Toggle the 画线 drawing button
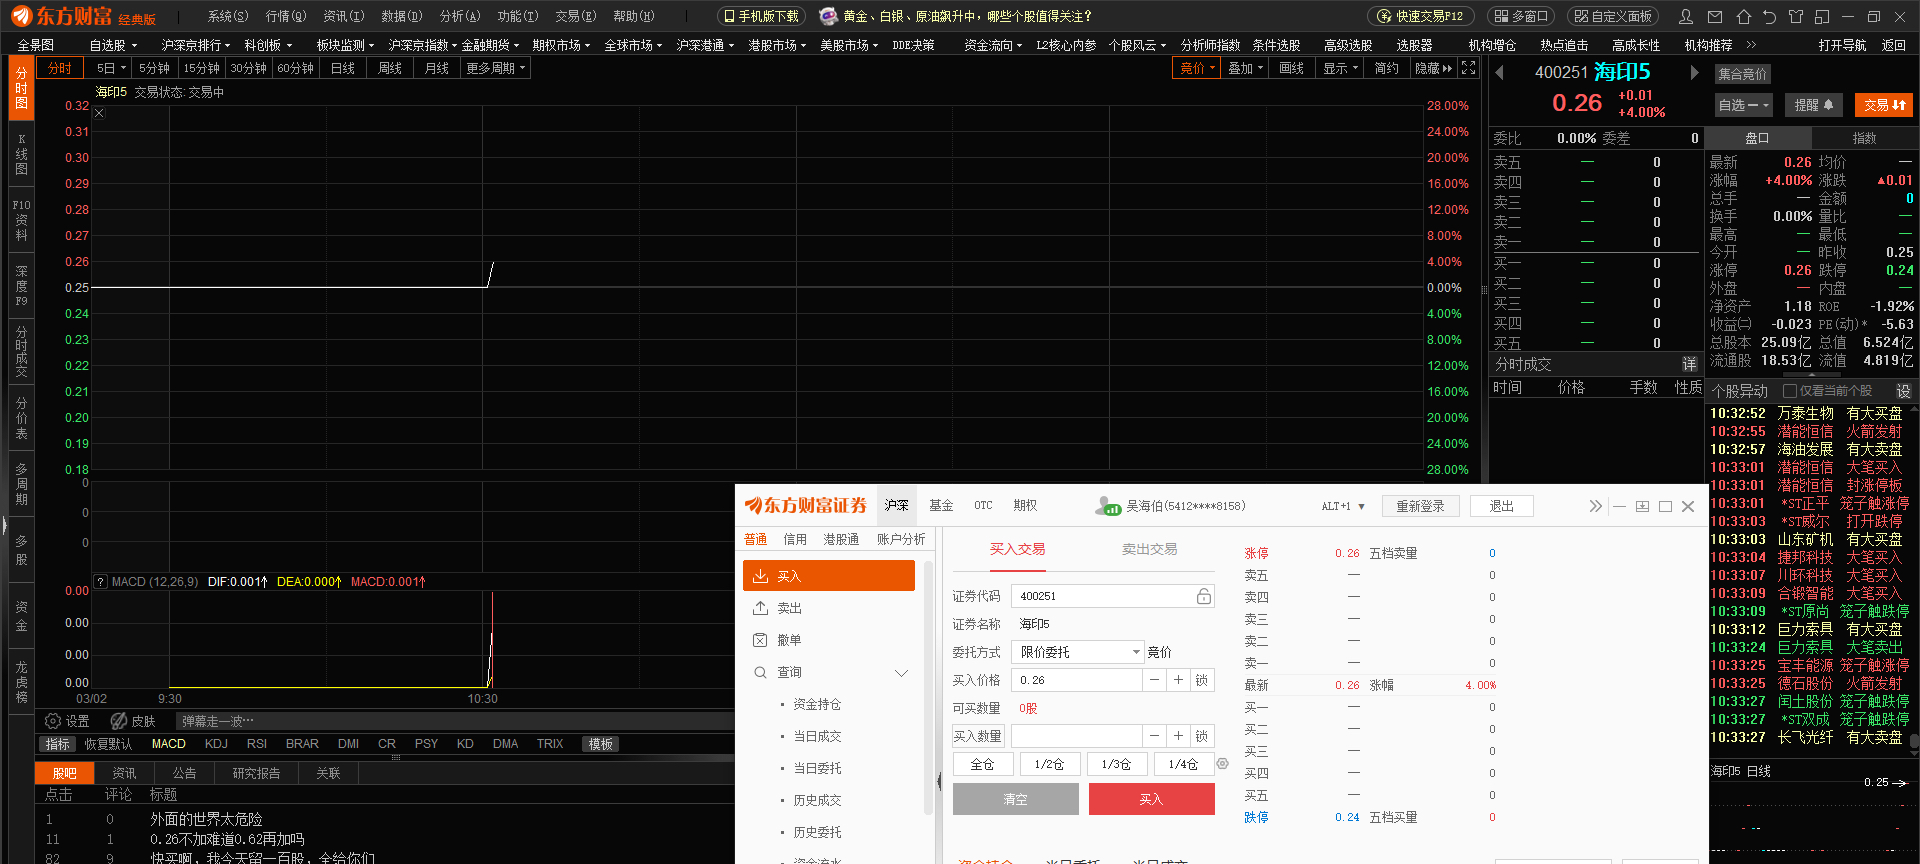 (x=1291, y=68)
